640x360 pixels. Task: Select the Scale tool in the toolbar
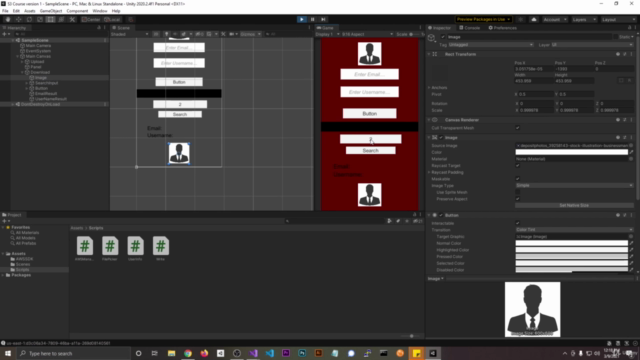(x=40, y=19)
